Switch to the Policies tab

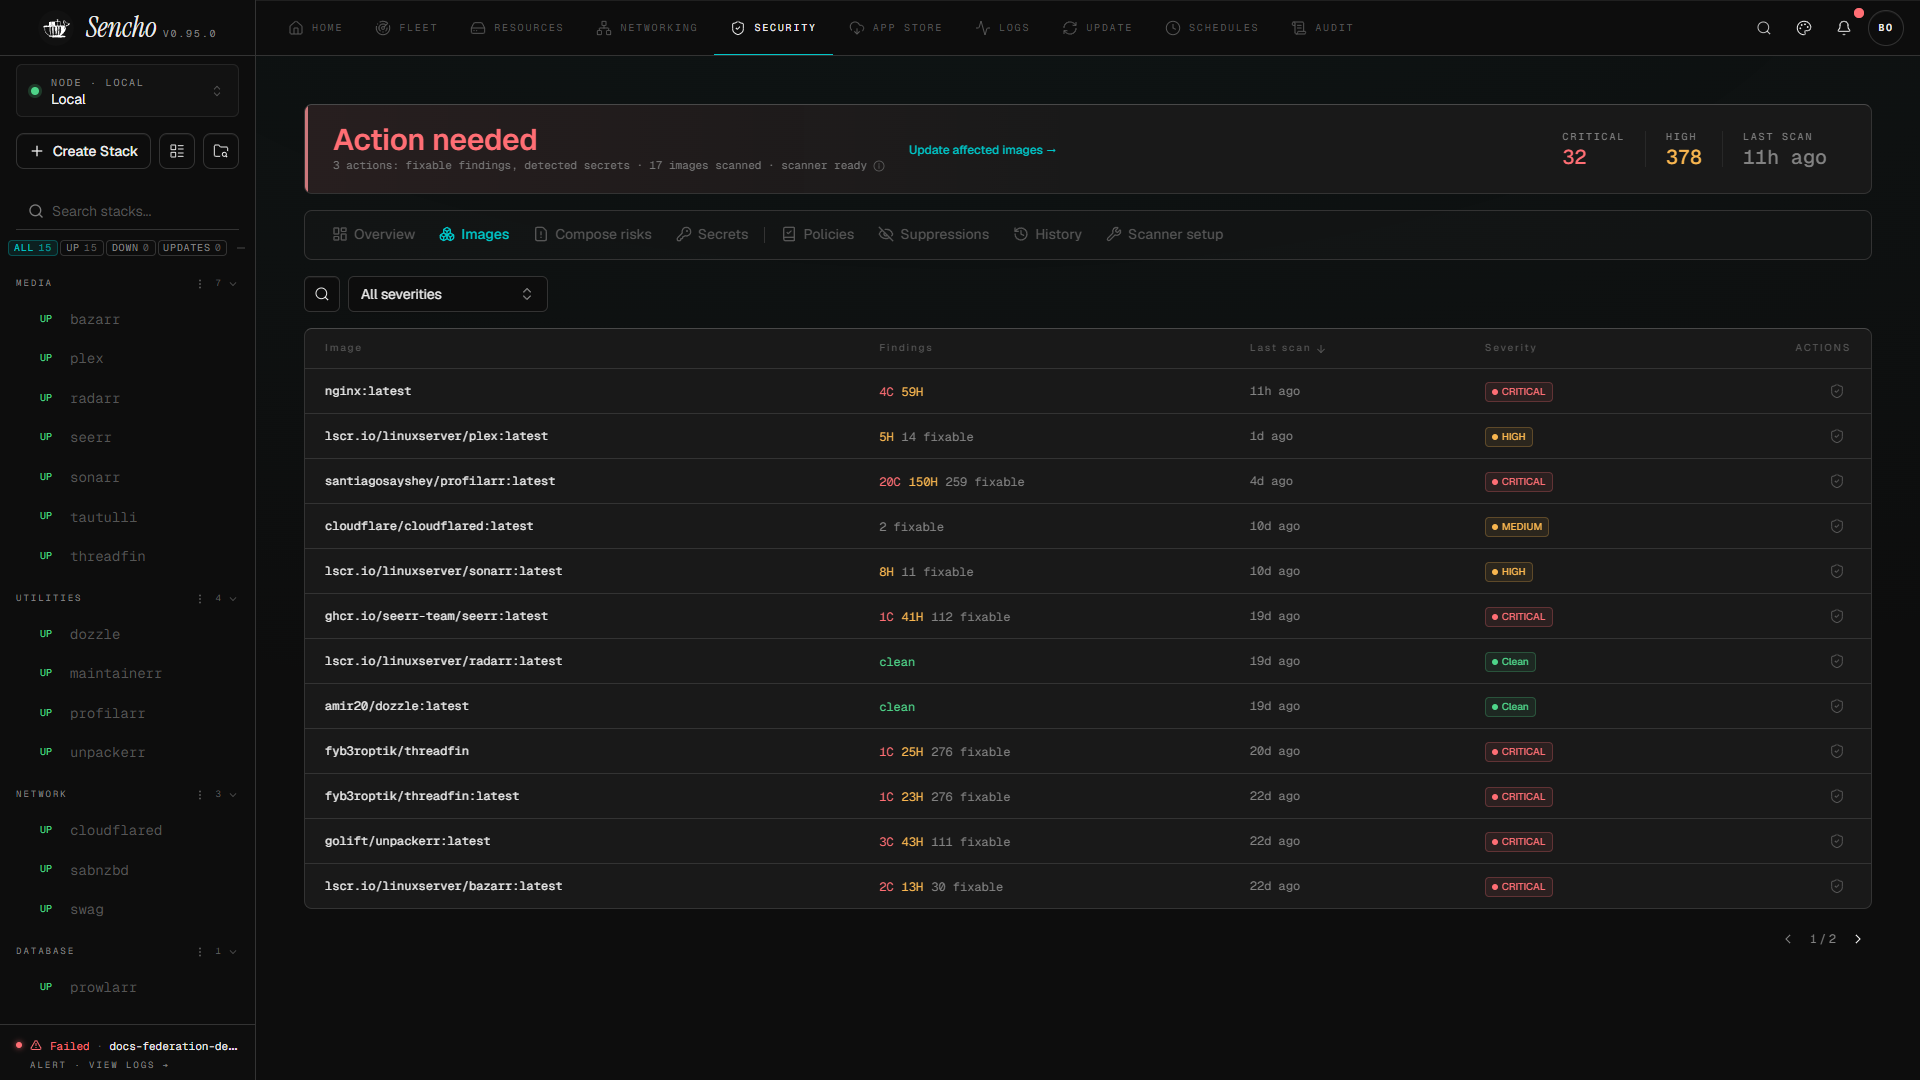tap(818, 234)
